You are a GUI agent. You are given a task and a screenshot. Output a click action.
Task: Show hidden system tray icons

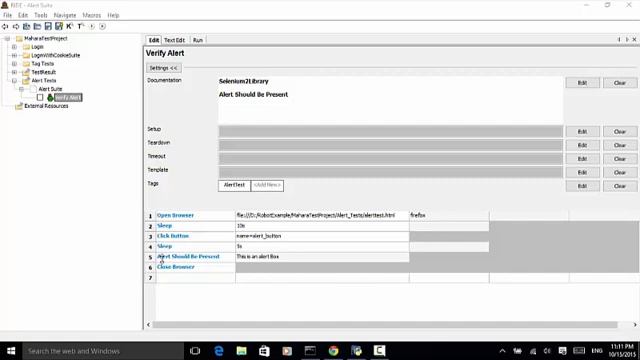tap(502, 351)
